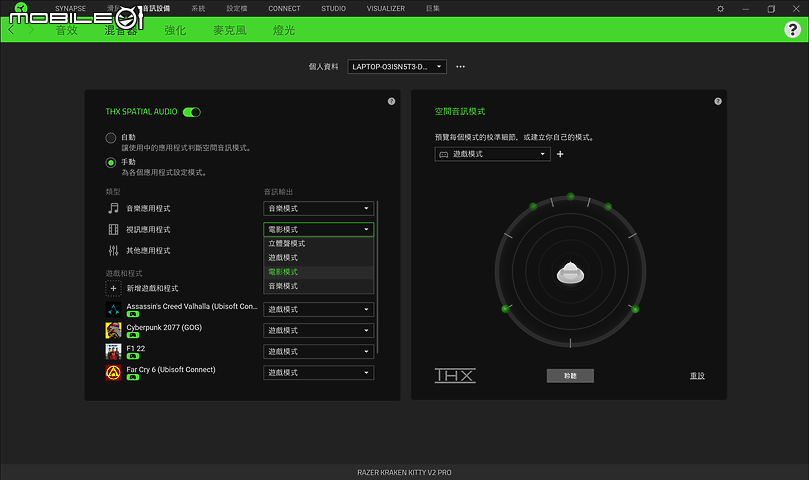809x480 pixels.
Task: Open Far Cry 6 mode dropdown
Action: coord(318,372)
